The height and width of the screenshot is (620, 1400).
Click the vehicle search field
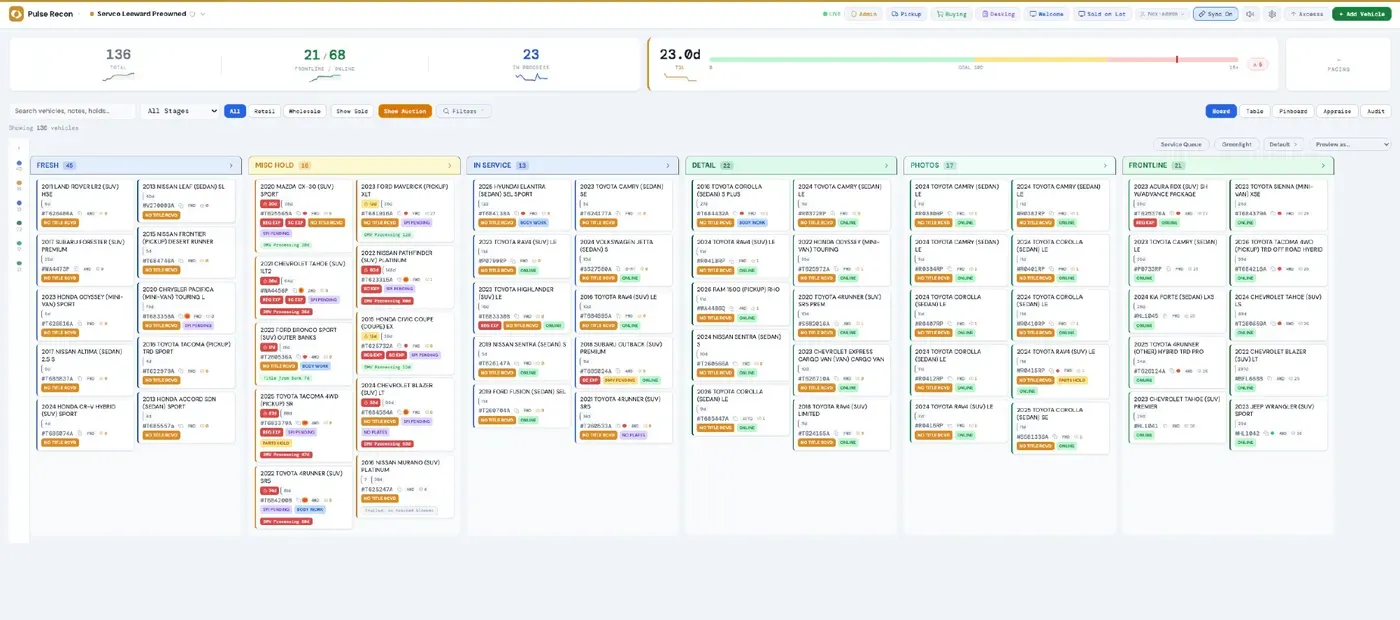pyautogui.click(x=72, y=111)
